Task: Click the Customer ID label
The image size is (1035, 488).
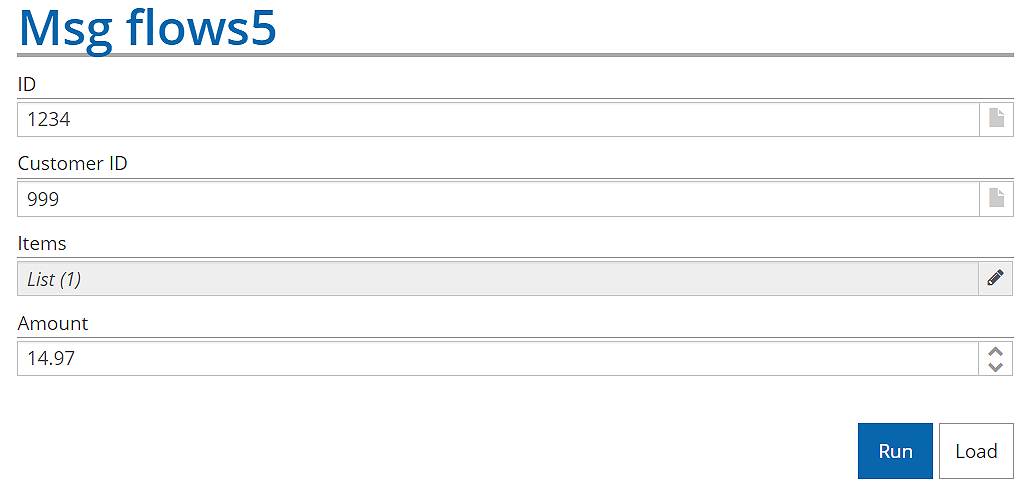Action: pos(73,164)
